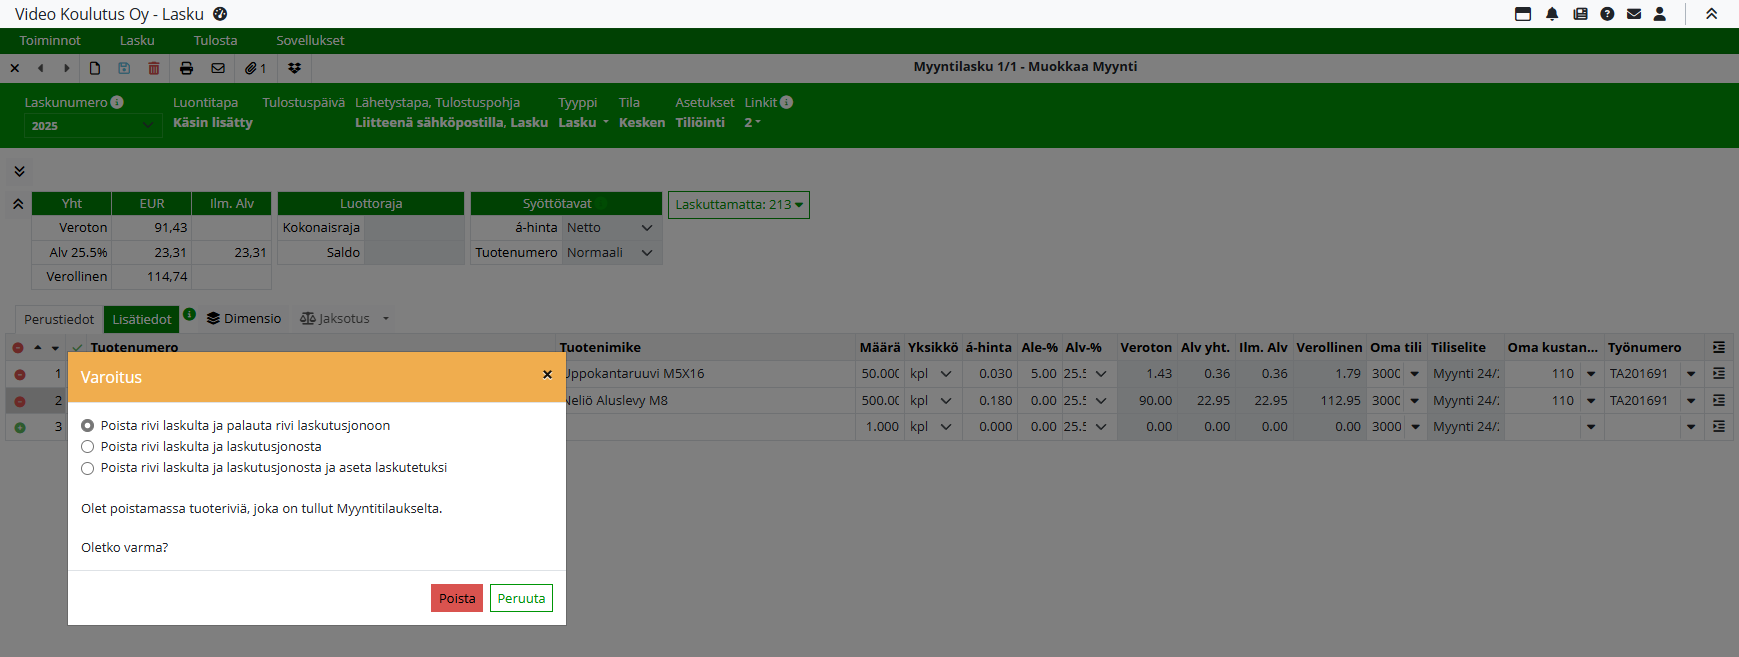Open the Laskunumero 2025 dropdown

coord(92,126)
